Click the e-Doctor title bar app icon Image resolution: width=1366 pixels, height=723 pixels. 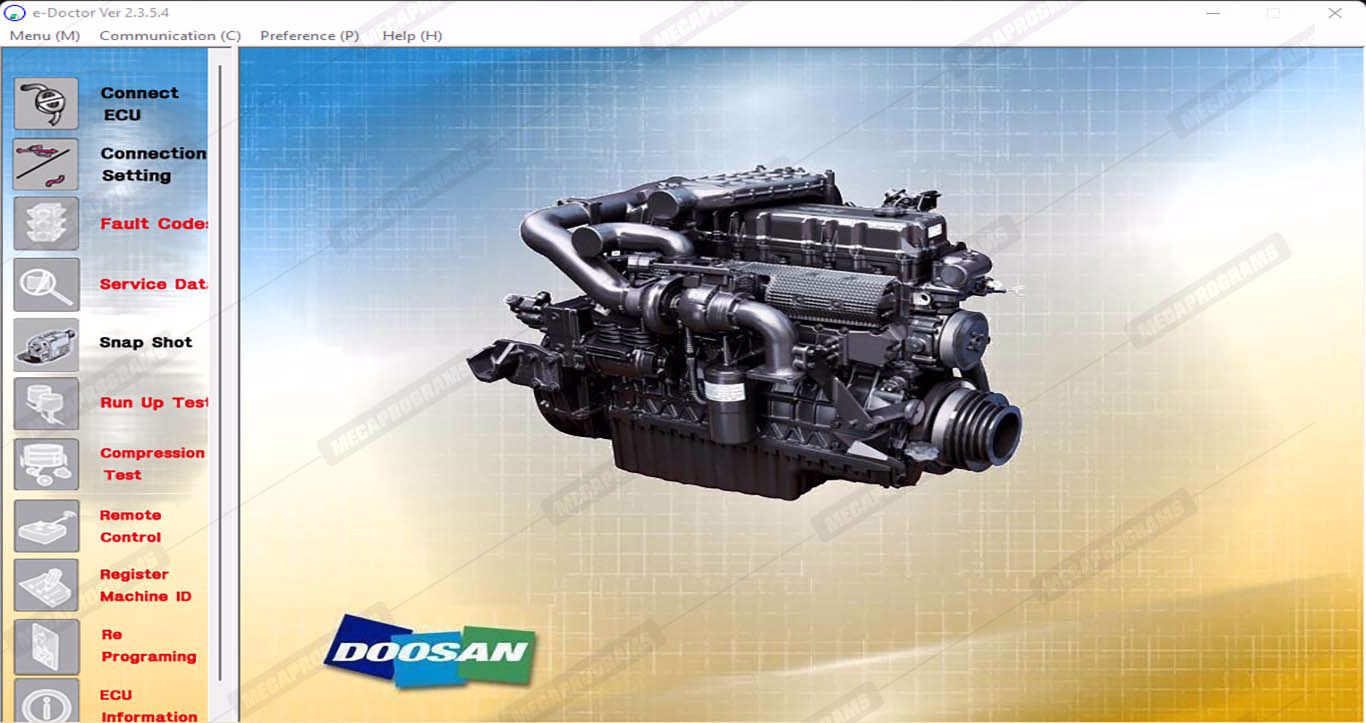16,13
